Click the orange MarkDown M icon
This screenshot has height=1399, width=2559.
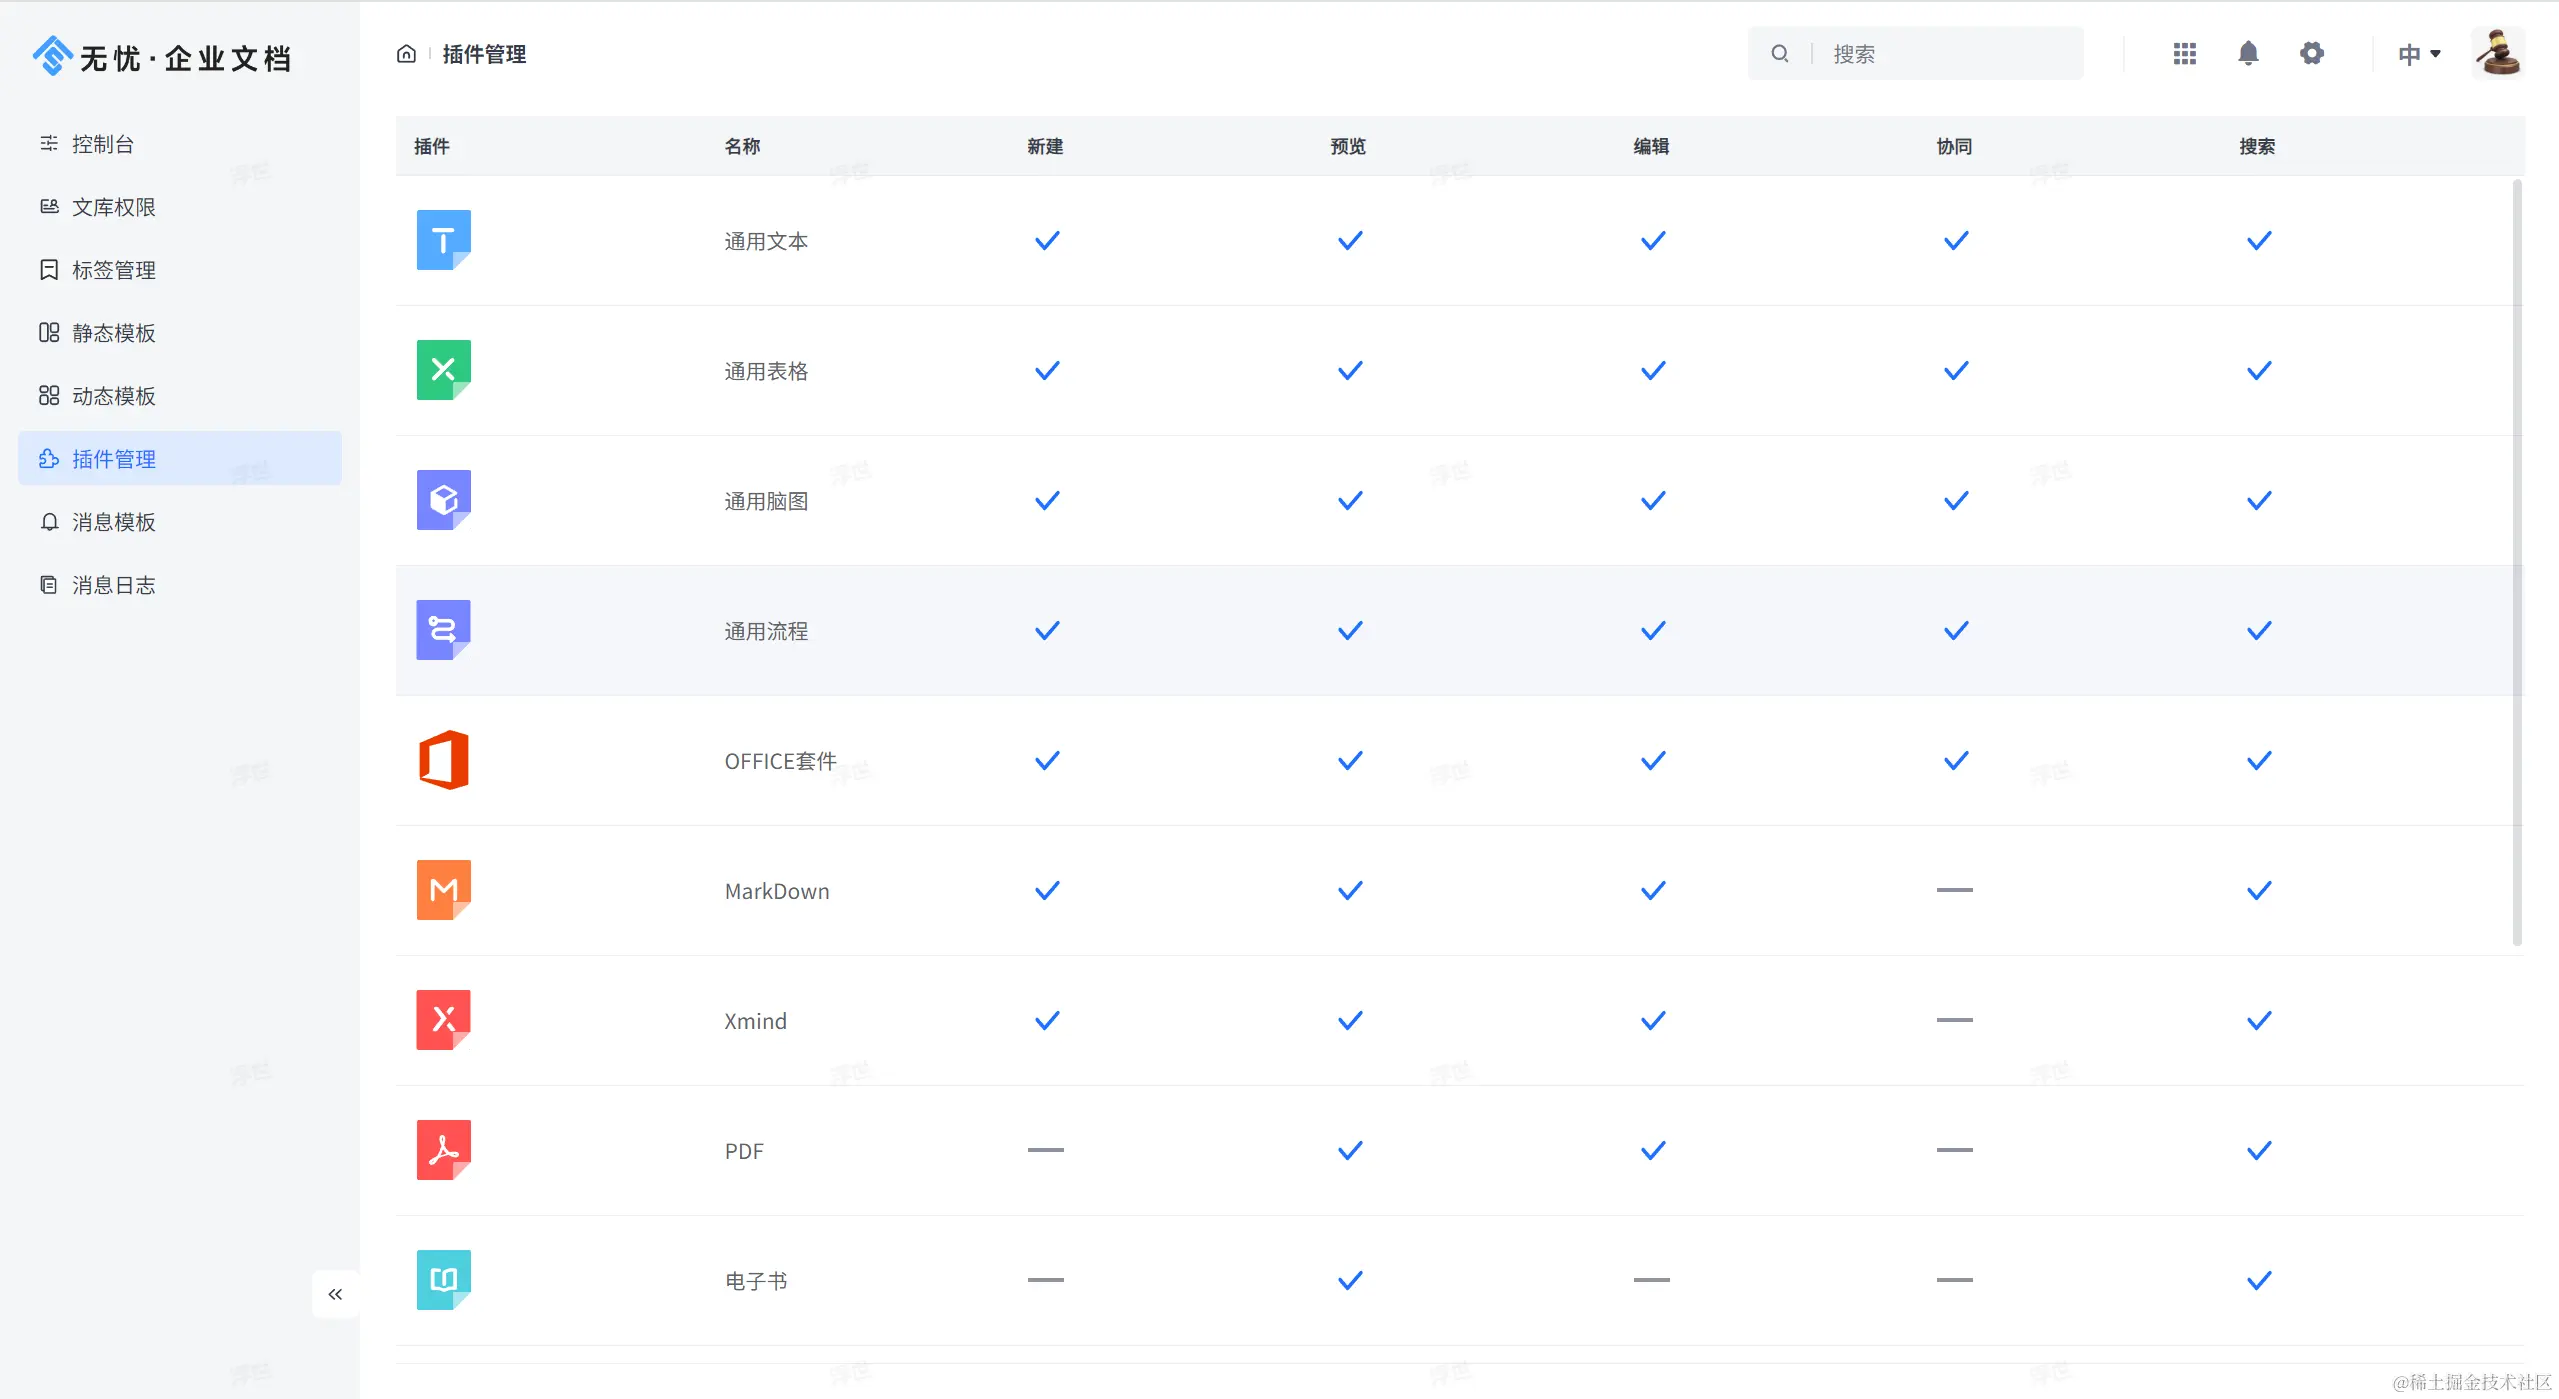tap(443, 890)
